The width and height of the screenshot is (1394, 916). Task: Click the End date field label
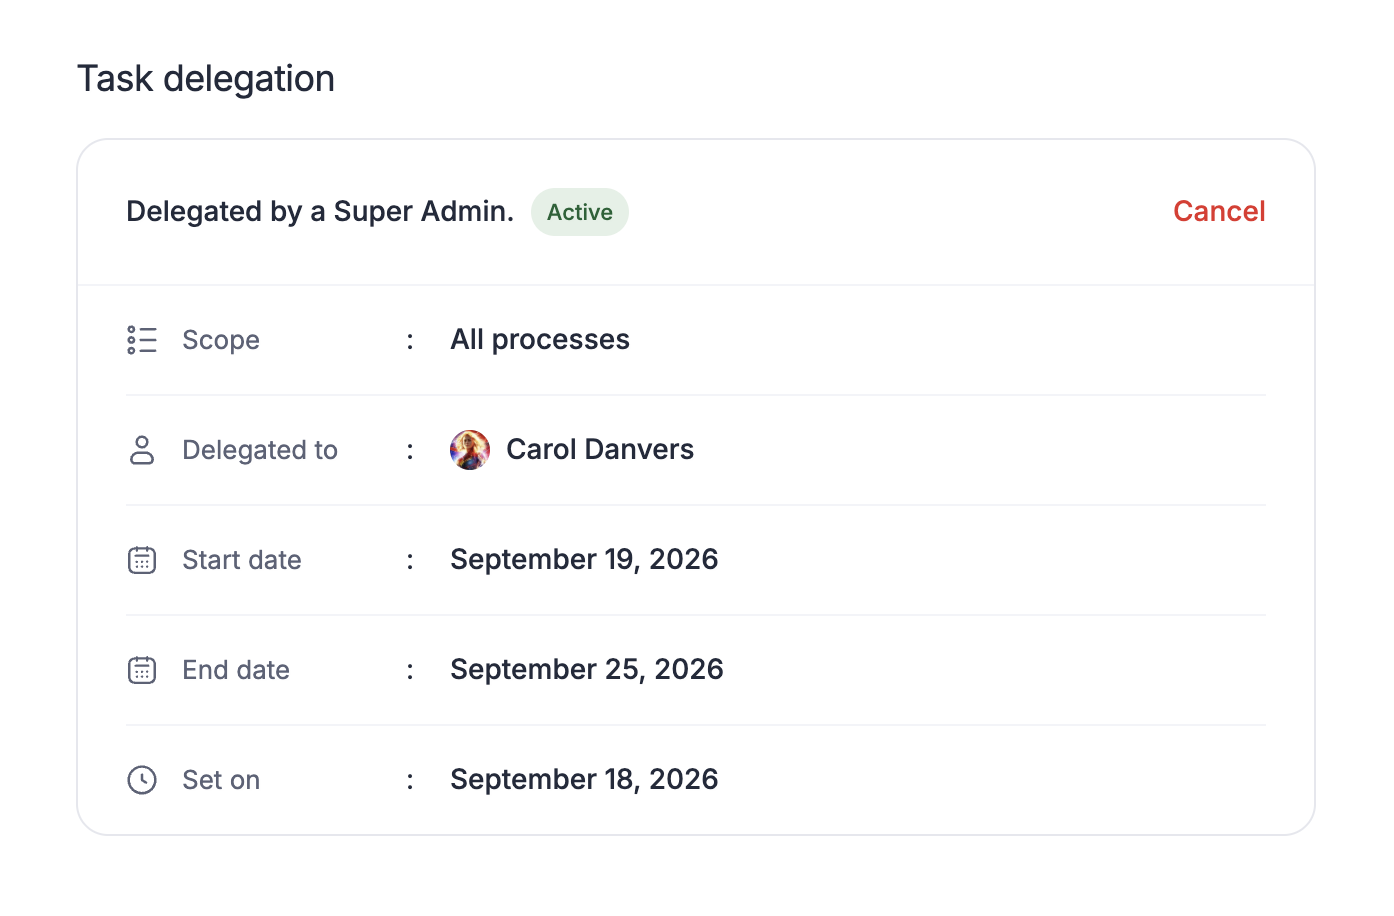point(236,670)
